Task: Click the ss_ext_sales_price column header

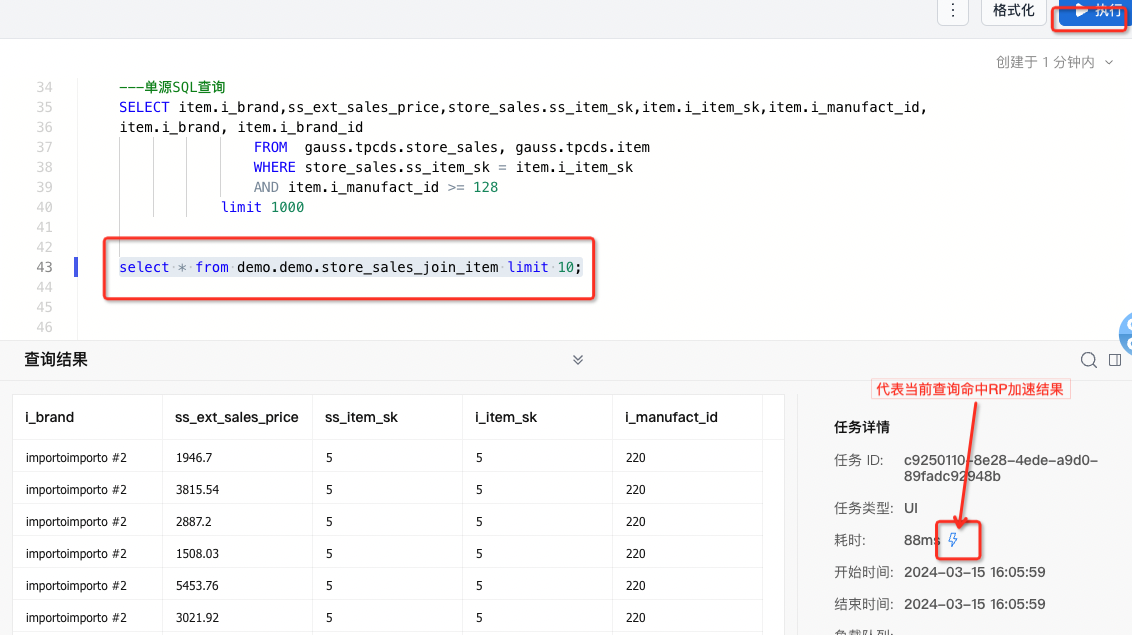Action: pos(236,417)
